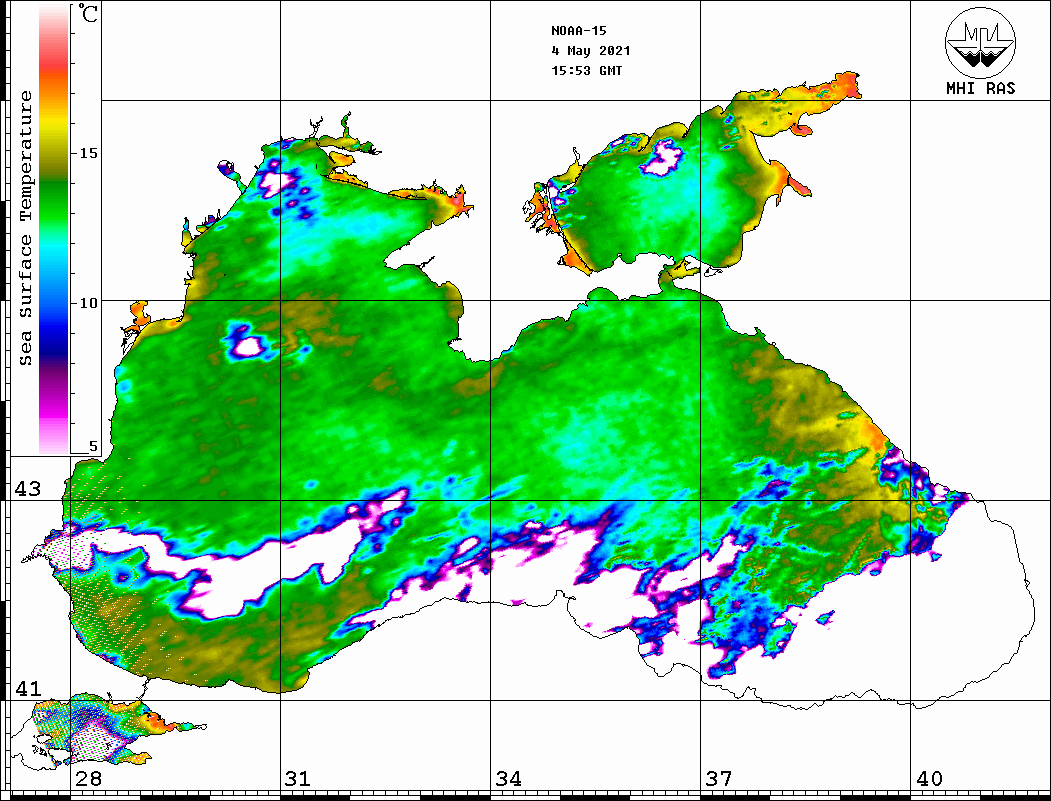
Task: Click the 'Sea Surface Temperature' vertical label
Action: click(25, 229)
